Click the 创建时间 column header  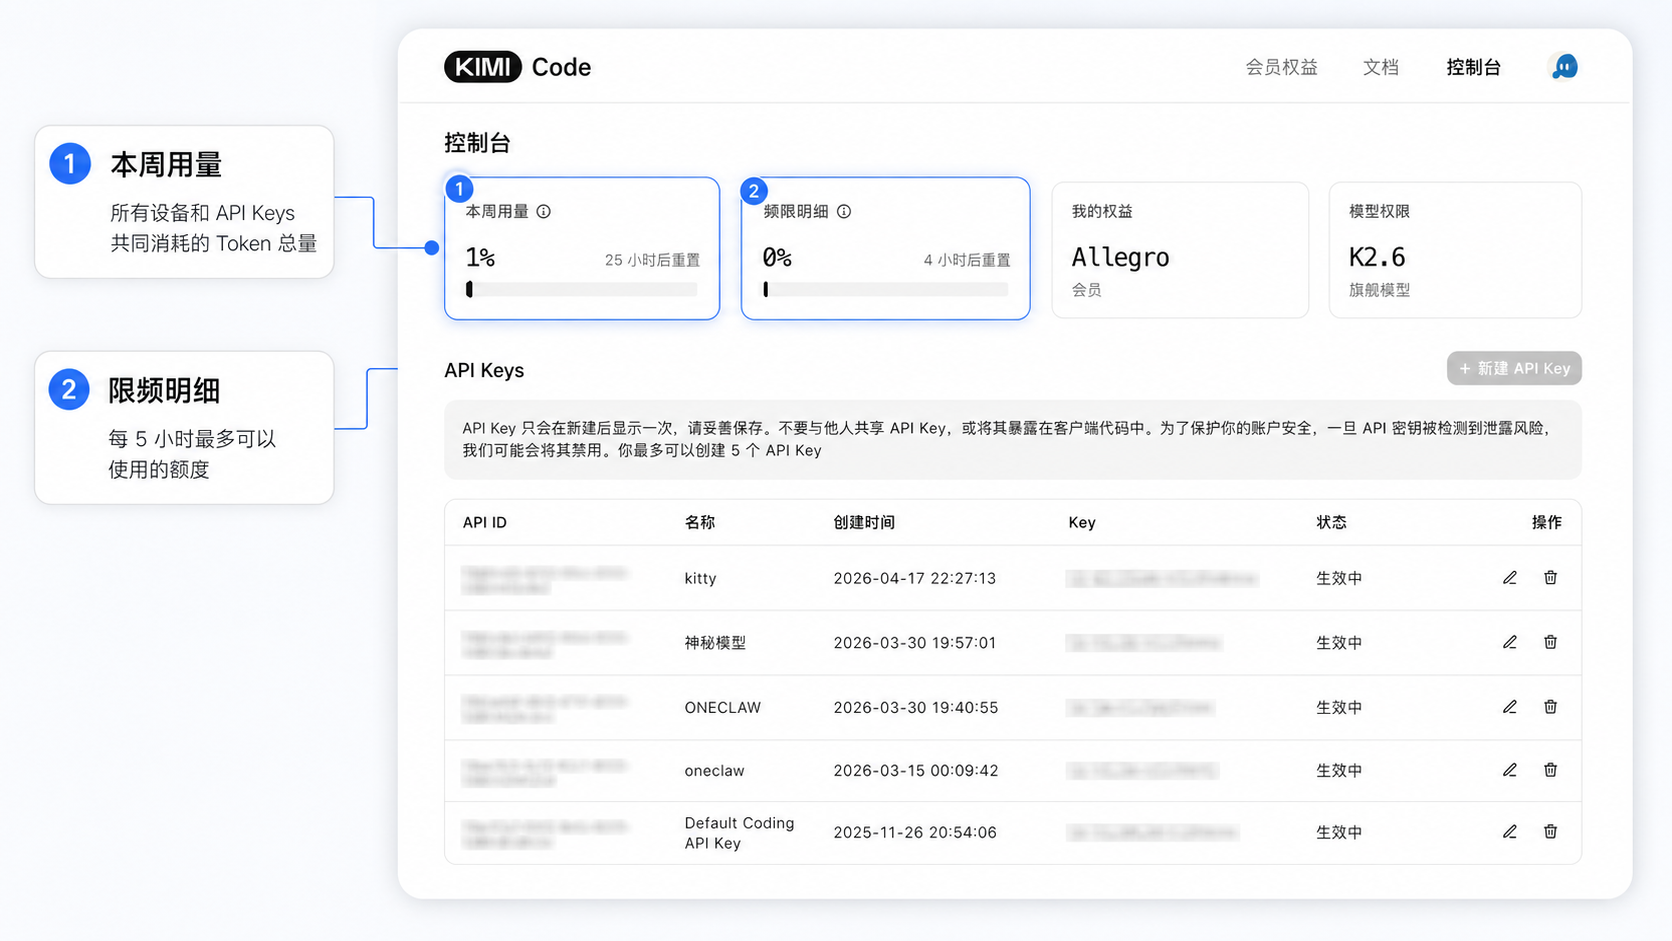click(x=864, y=522)
